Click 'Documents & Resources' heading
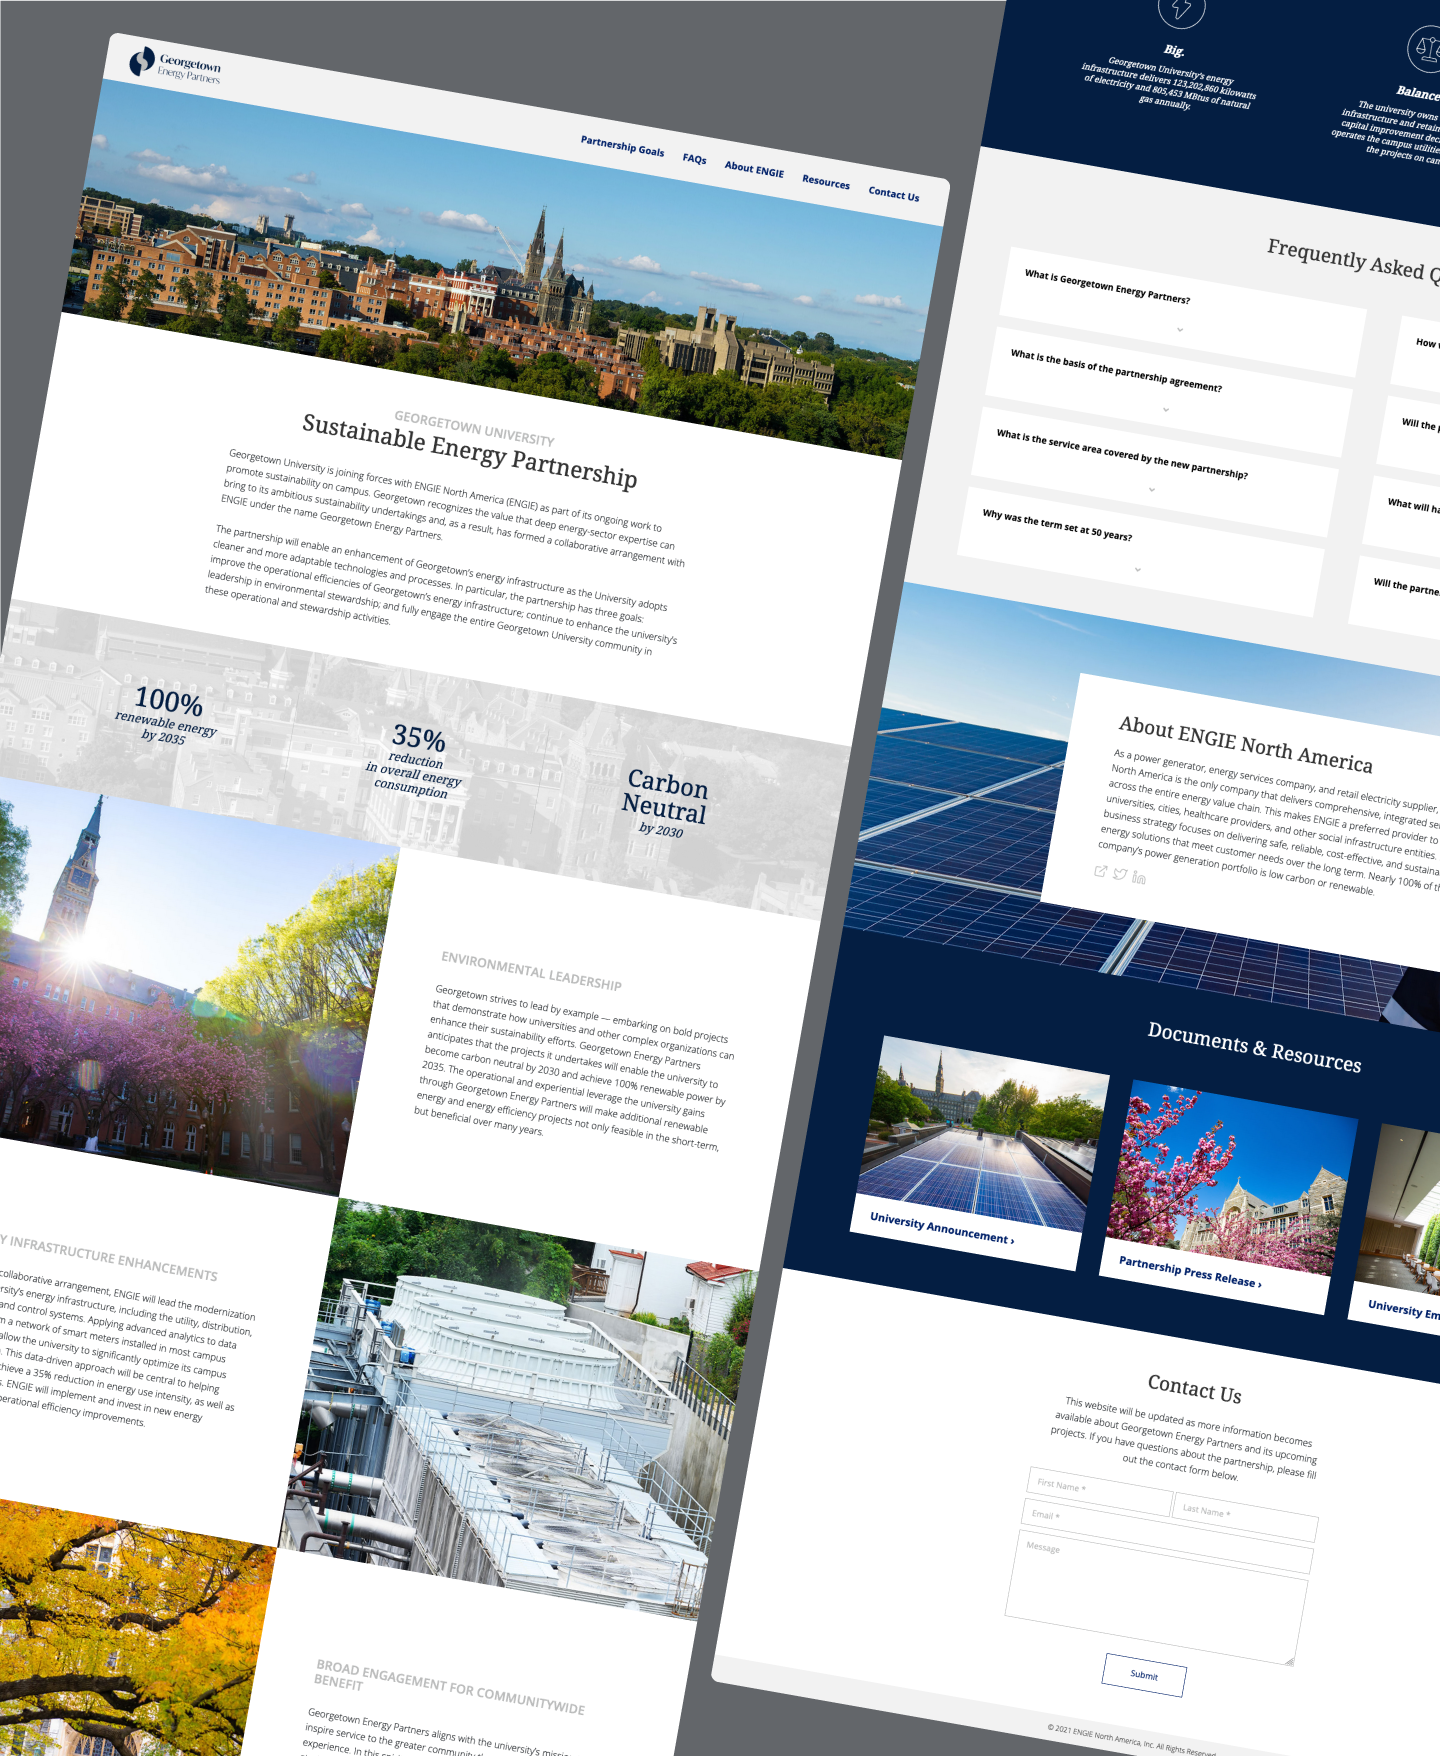Screen dimensions: 1440x1756 click(1255, 1047)
